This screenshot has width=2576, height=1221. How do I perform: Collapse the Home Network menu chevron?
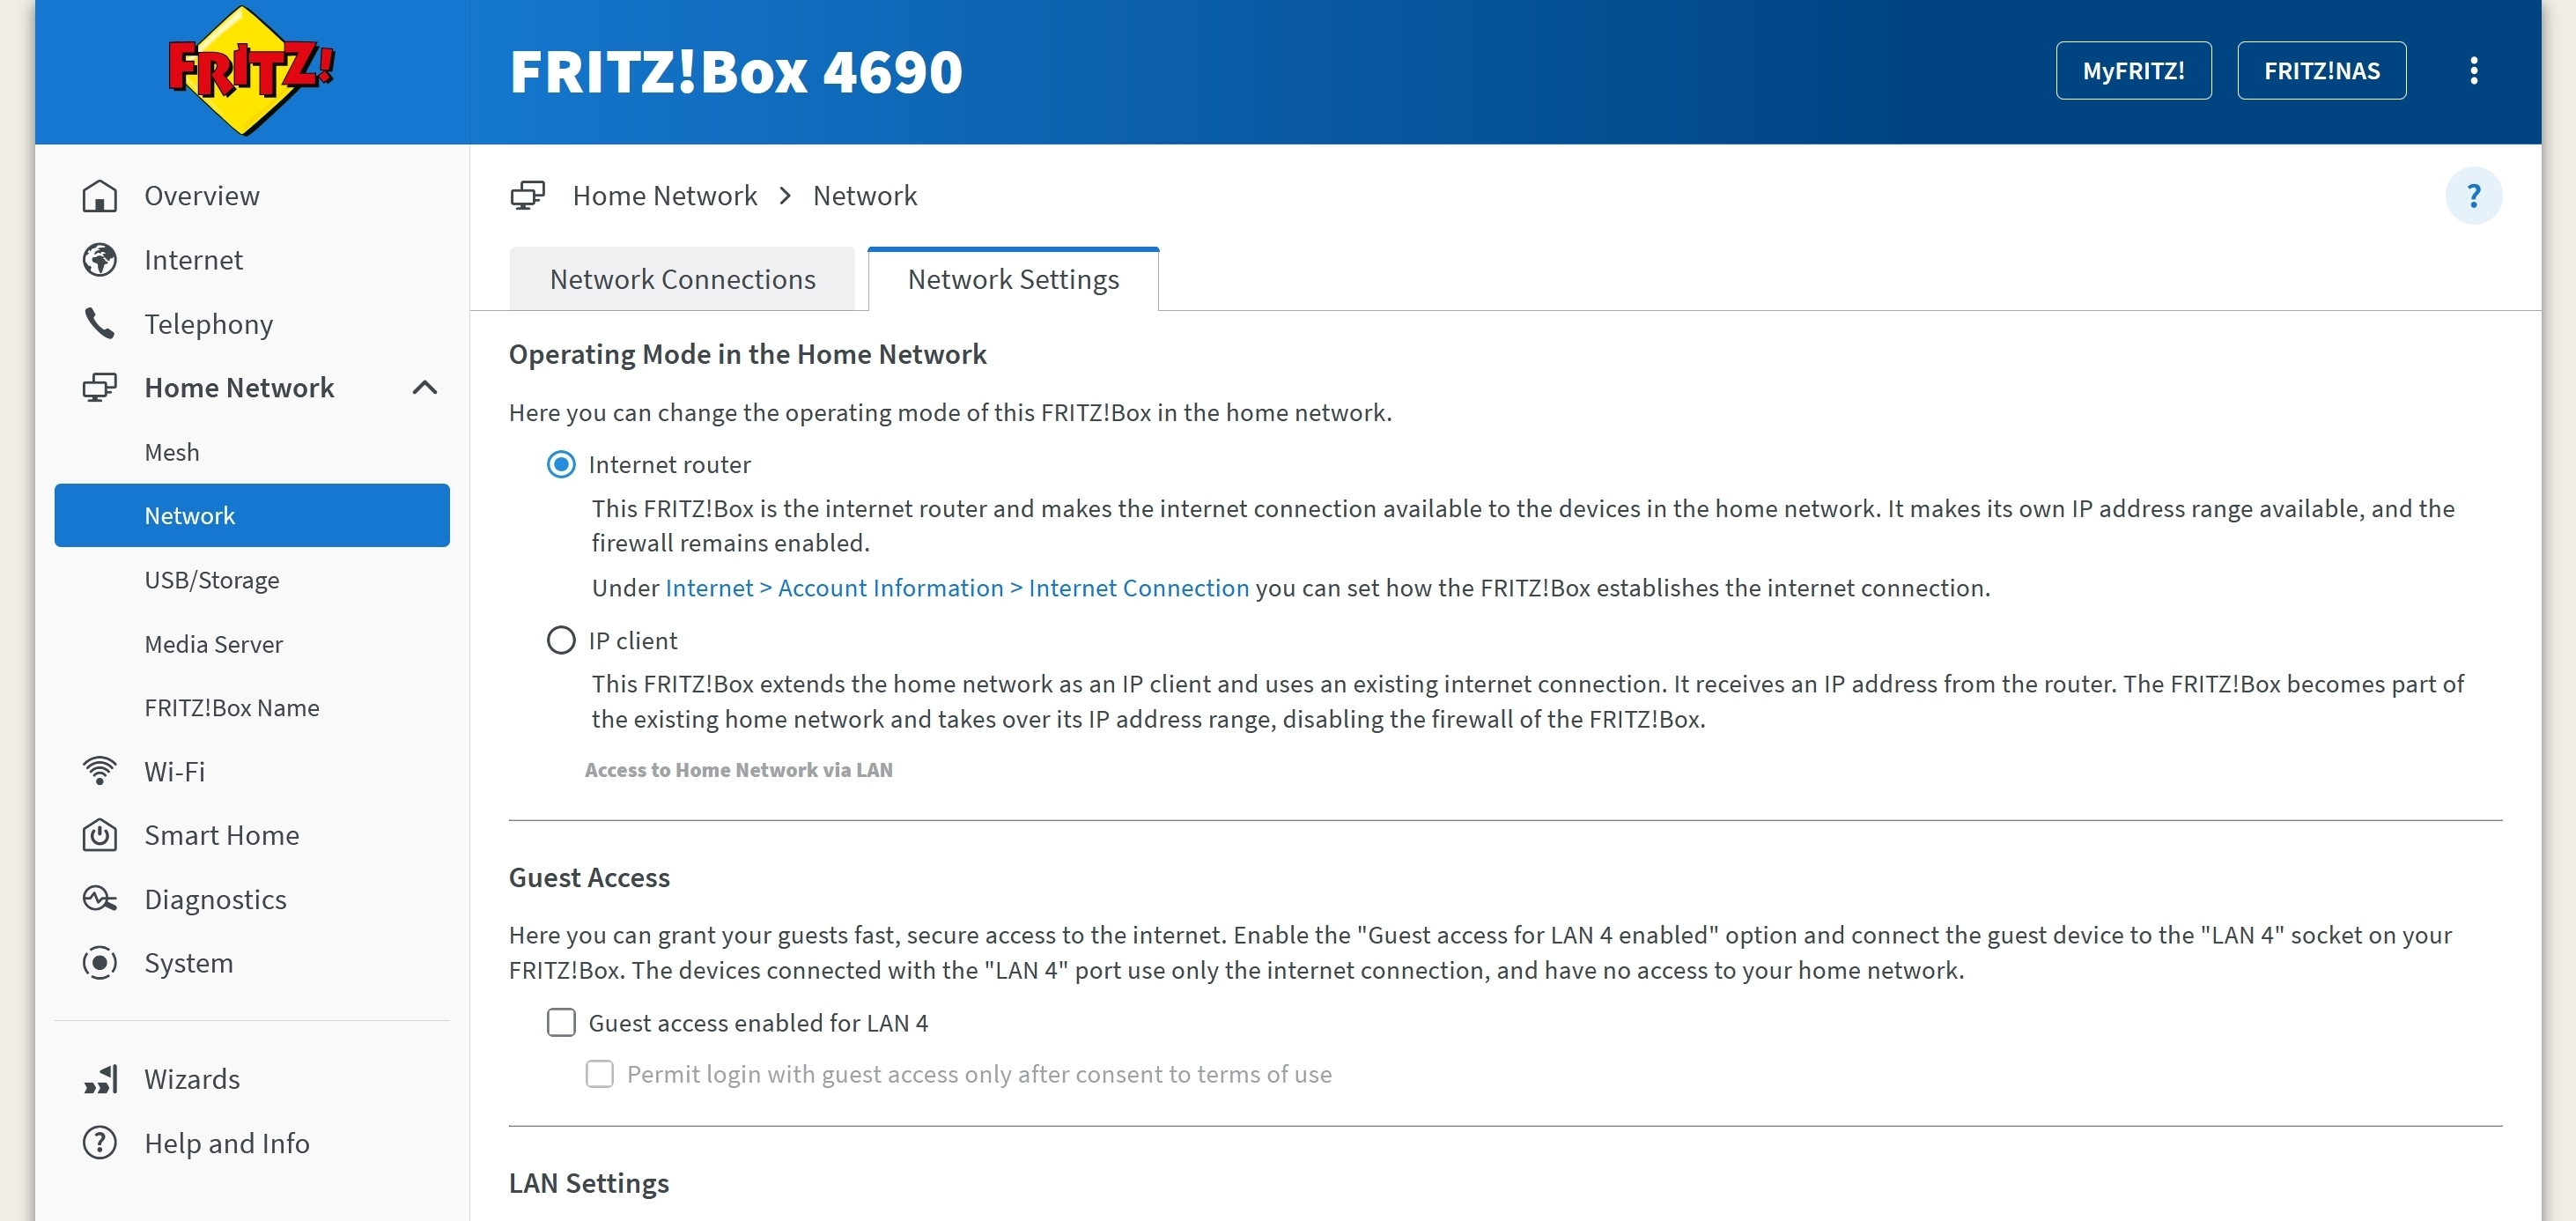[x=425, y=388]
